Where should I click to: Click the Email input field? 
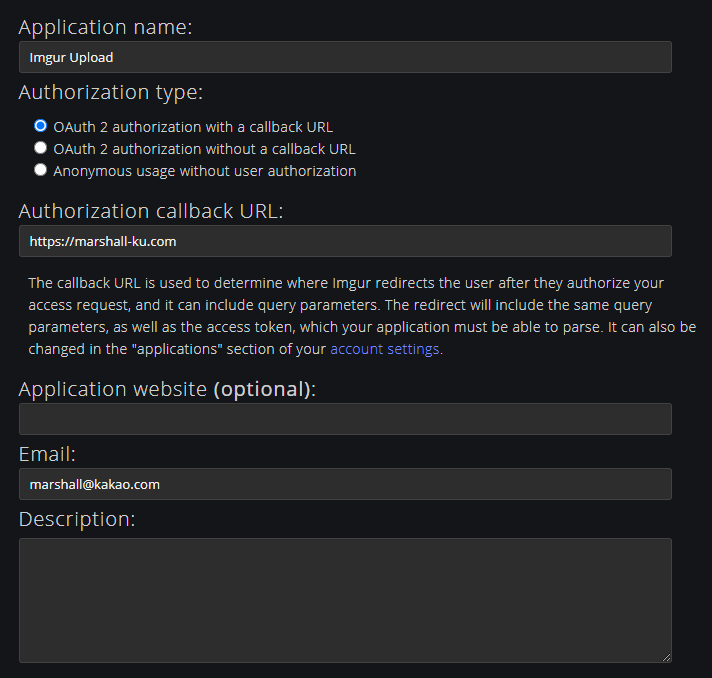tap(345, 484)
